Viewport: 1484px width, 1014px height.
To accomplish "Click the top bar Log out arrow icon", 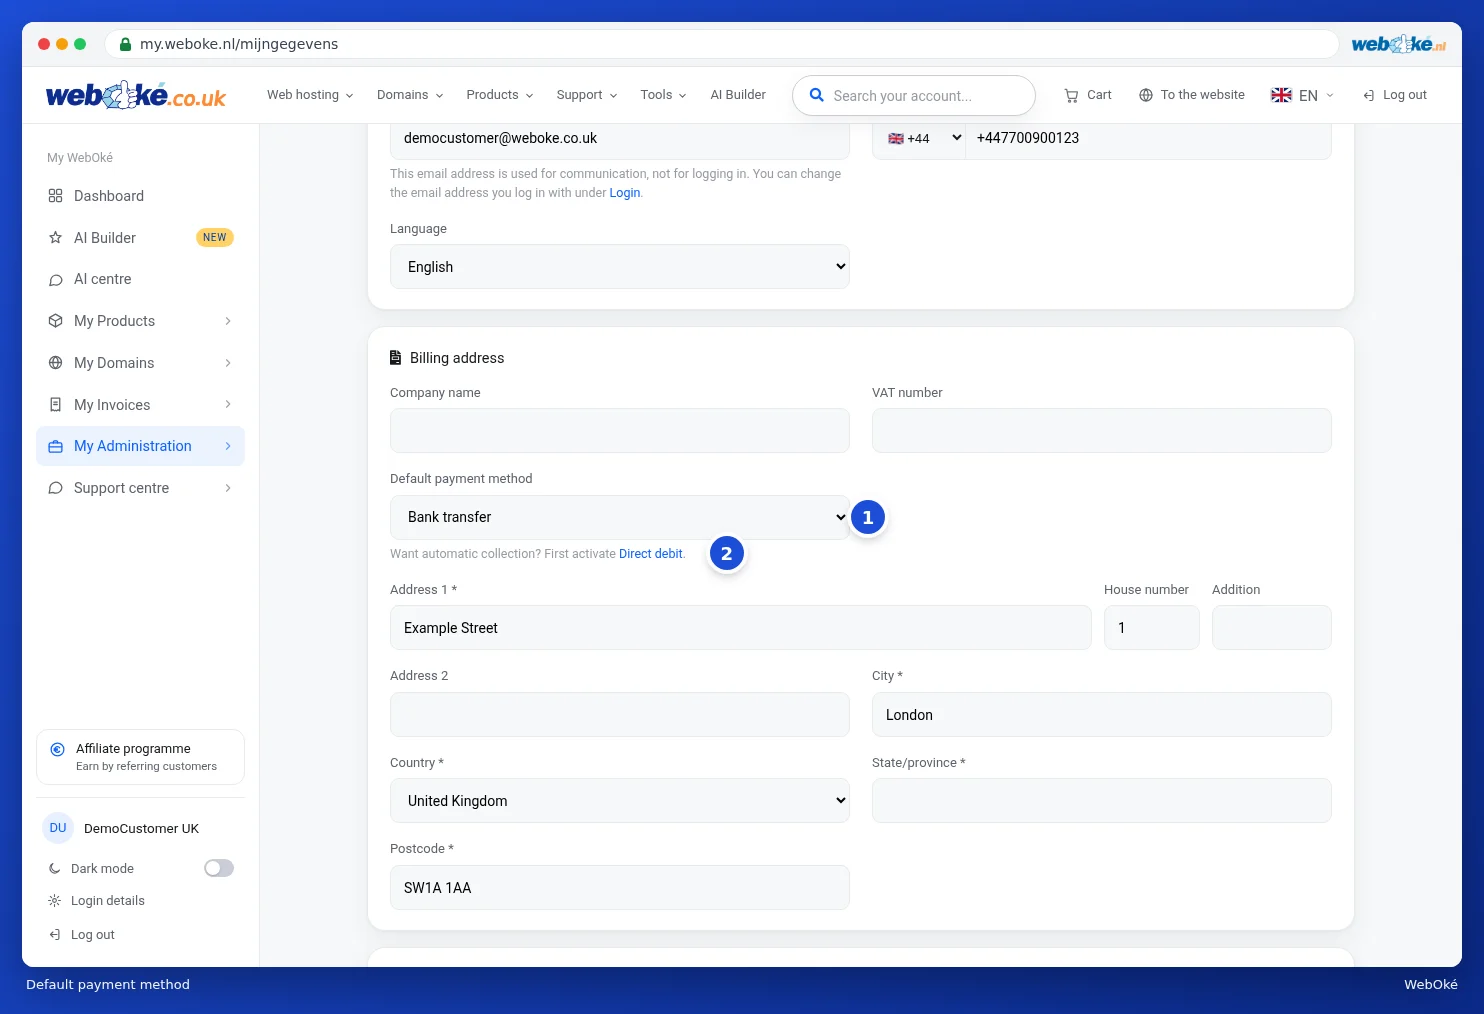I will [x=1369, y=95].
